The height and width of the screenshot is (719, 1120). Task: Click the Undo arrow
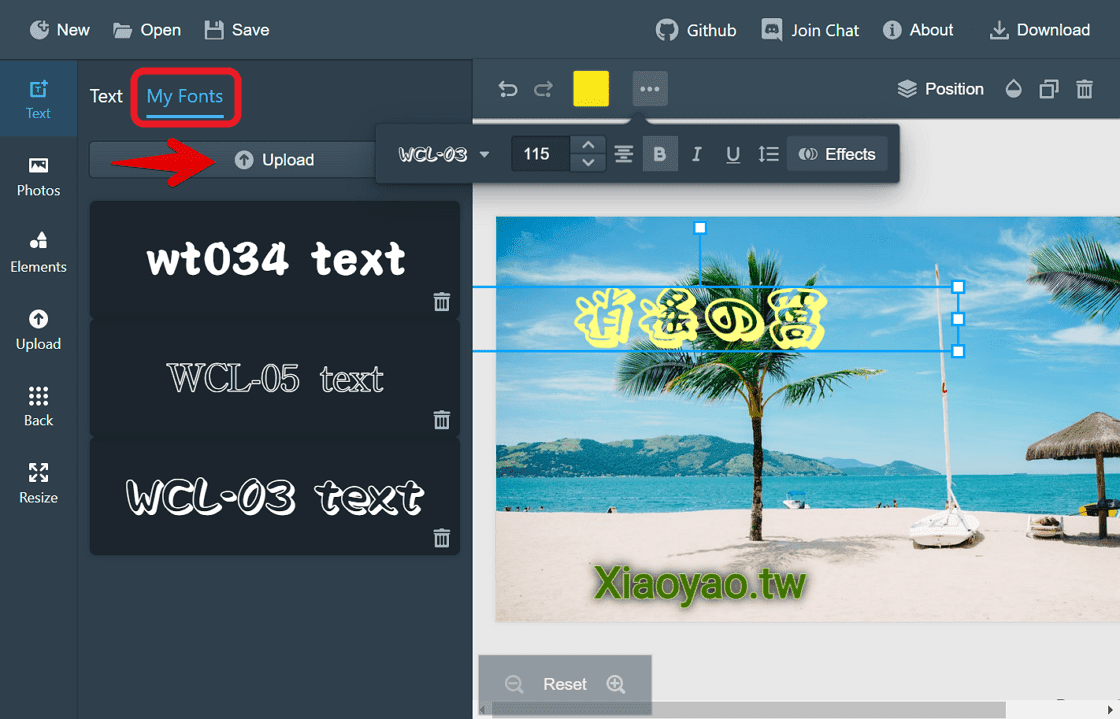click(508, 88)
